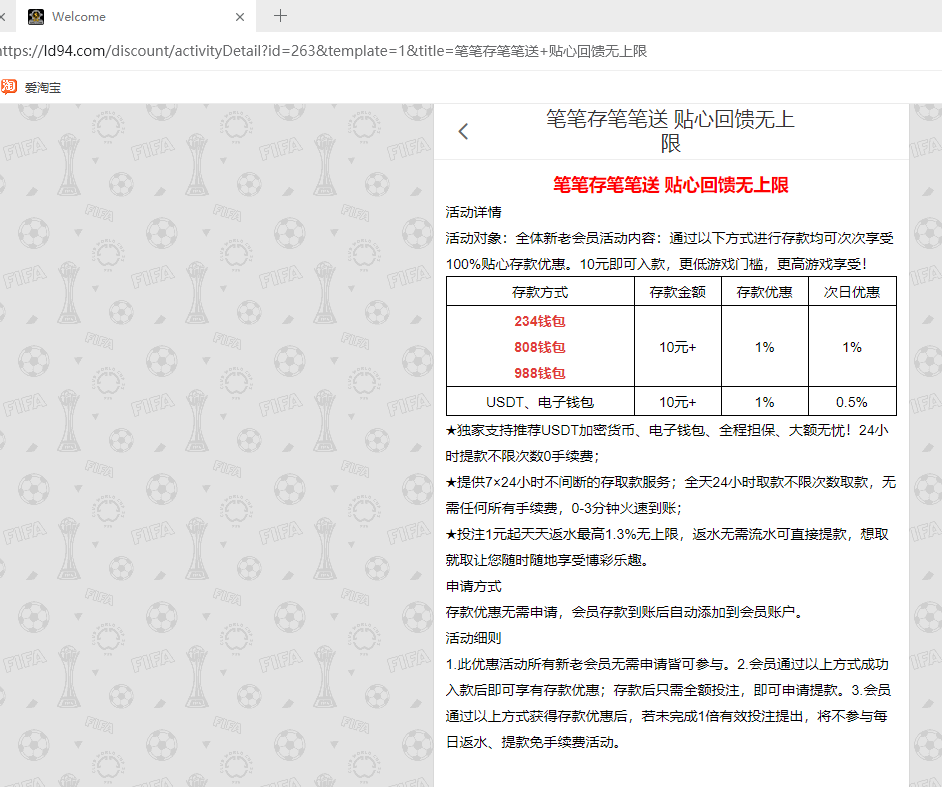
Task: Click the 活动细则 section heading
Action: [x=474, y=638]
